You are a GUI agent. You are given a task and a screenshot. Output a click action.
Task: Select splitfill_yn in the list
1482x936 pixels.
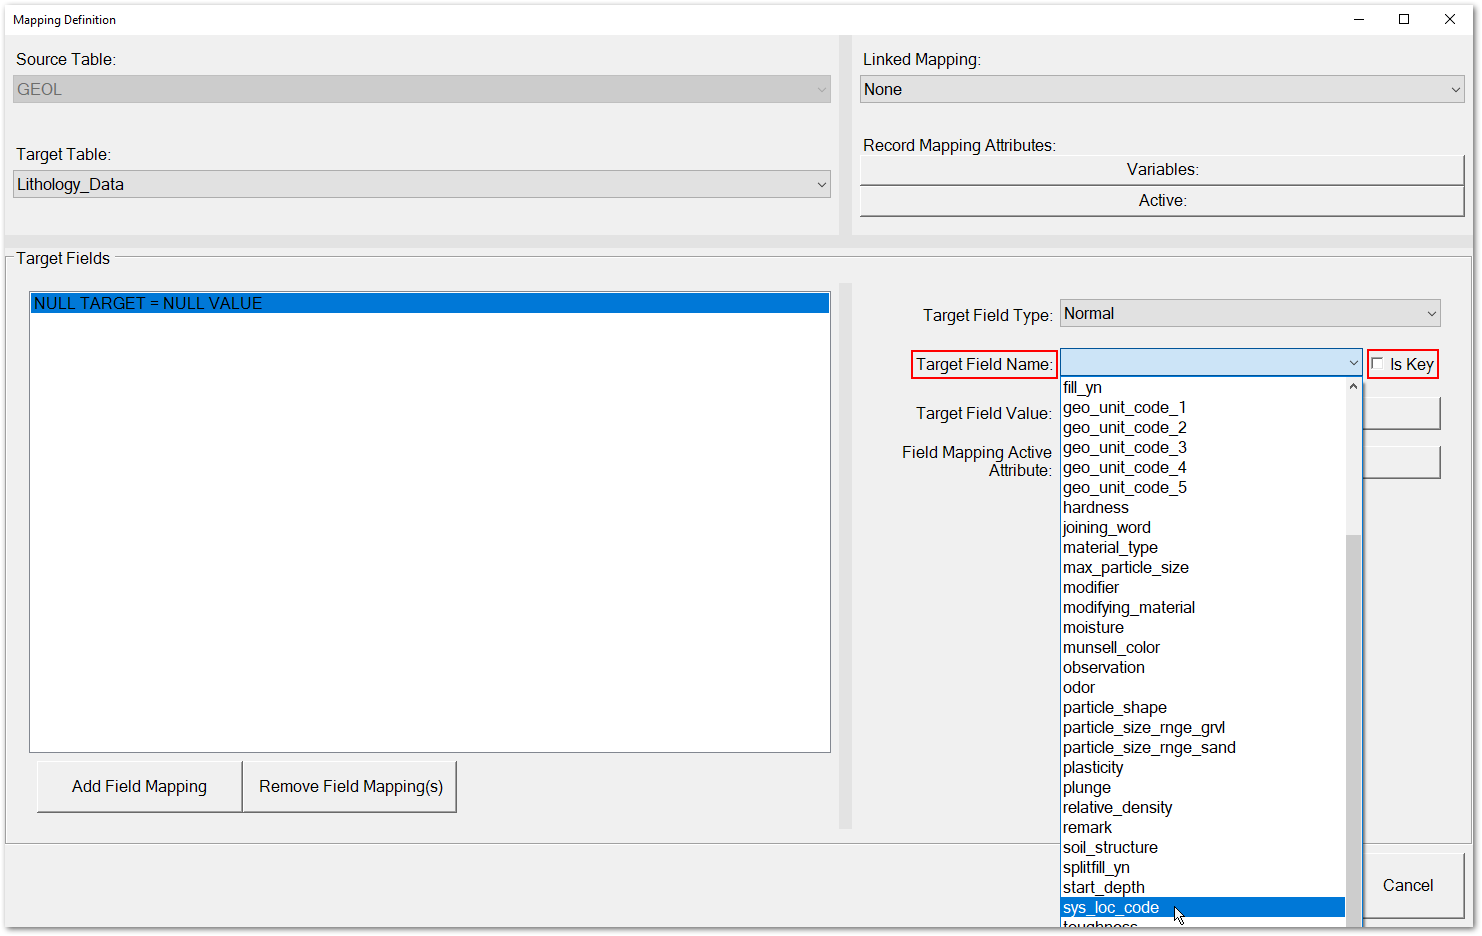1203,867
